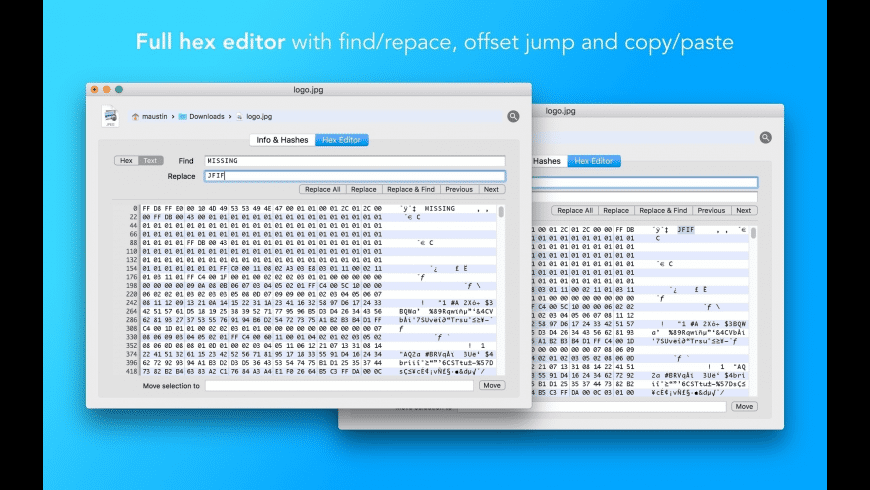
Task: Switch to Info & Hashes tab
Action: pos(282,140)
